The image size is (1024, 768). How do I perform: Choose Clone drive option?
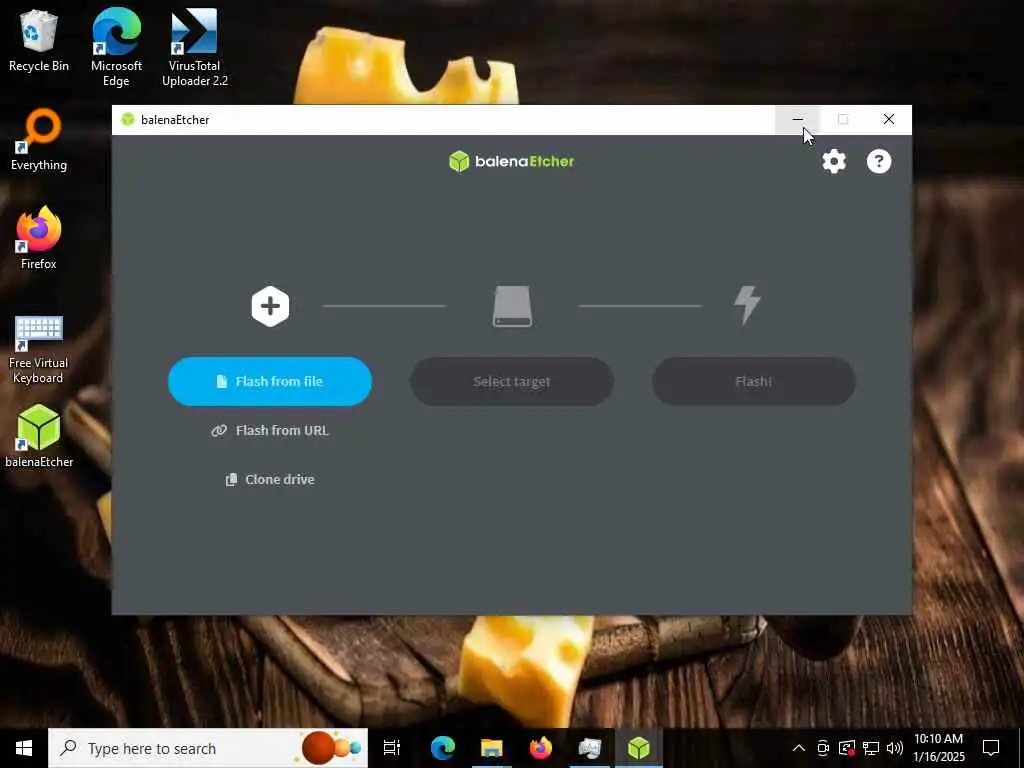pyautogui.click(x=270, y=479)
